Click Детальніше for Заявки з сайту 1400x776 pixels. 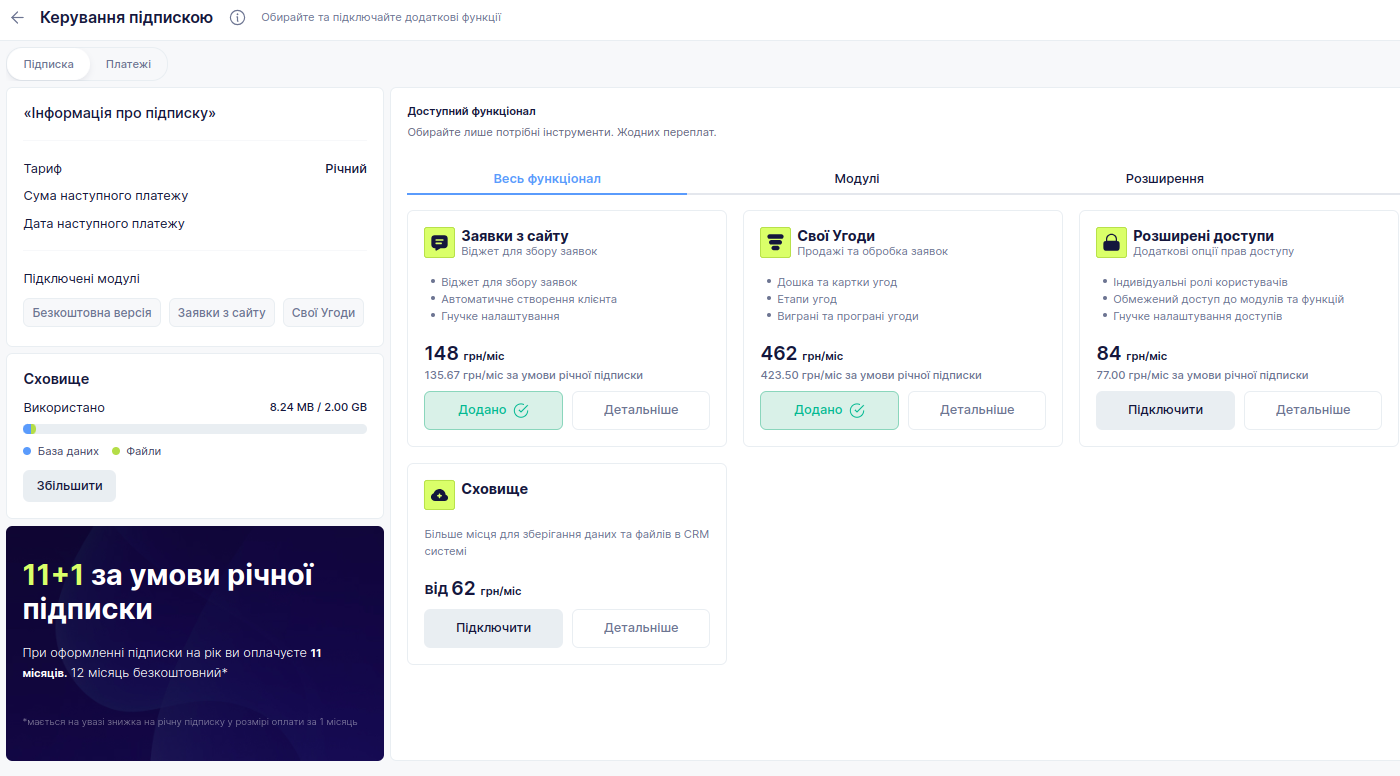(641, 410)
